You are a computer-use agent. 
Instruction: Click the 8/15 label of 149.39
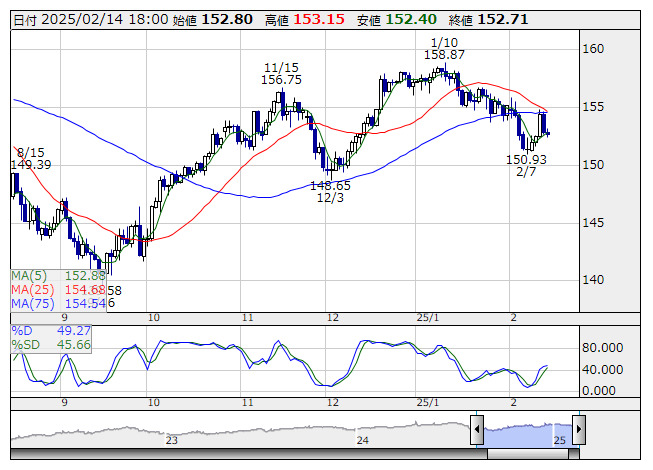tap(30, 157)
